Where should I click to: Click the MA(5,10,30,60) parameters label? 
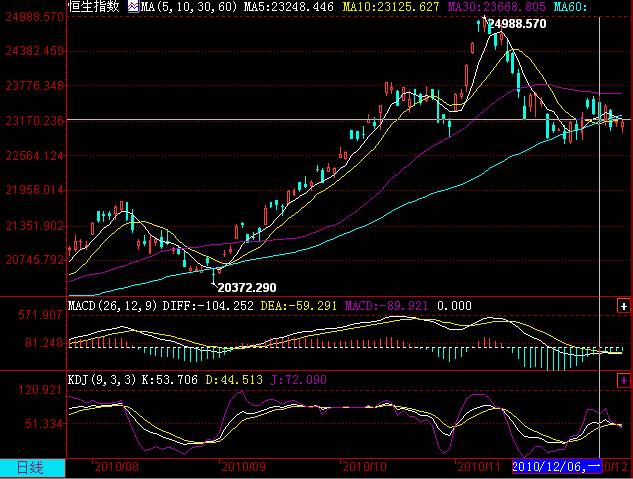point(189,7)
